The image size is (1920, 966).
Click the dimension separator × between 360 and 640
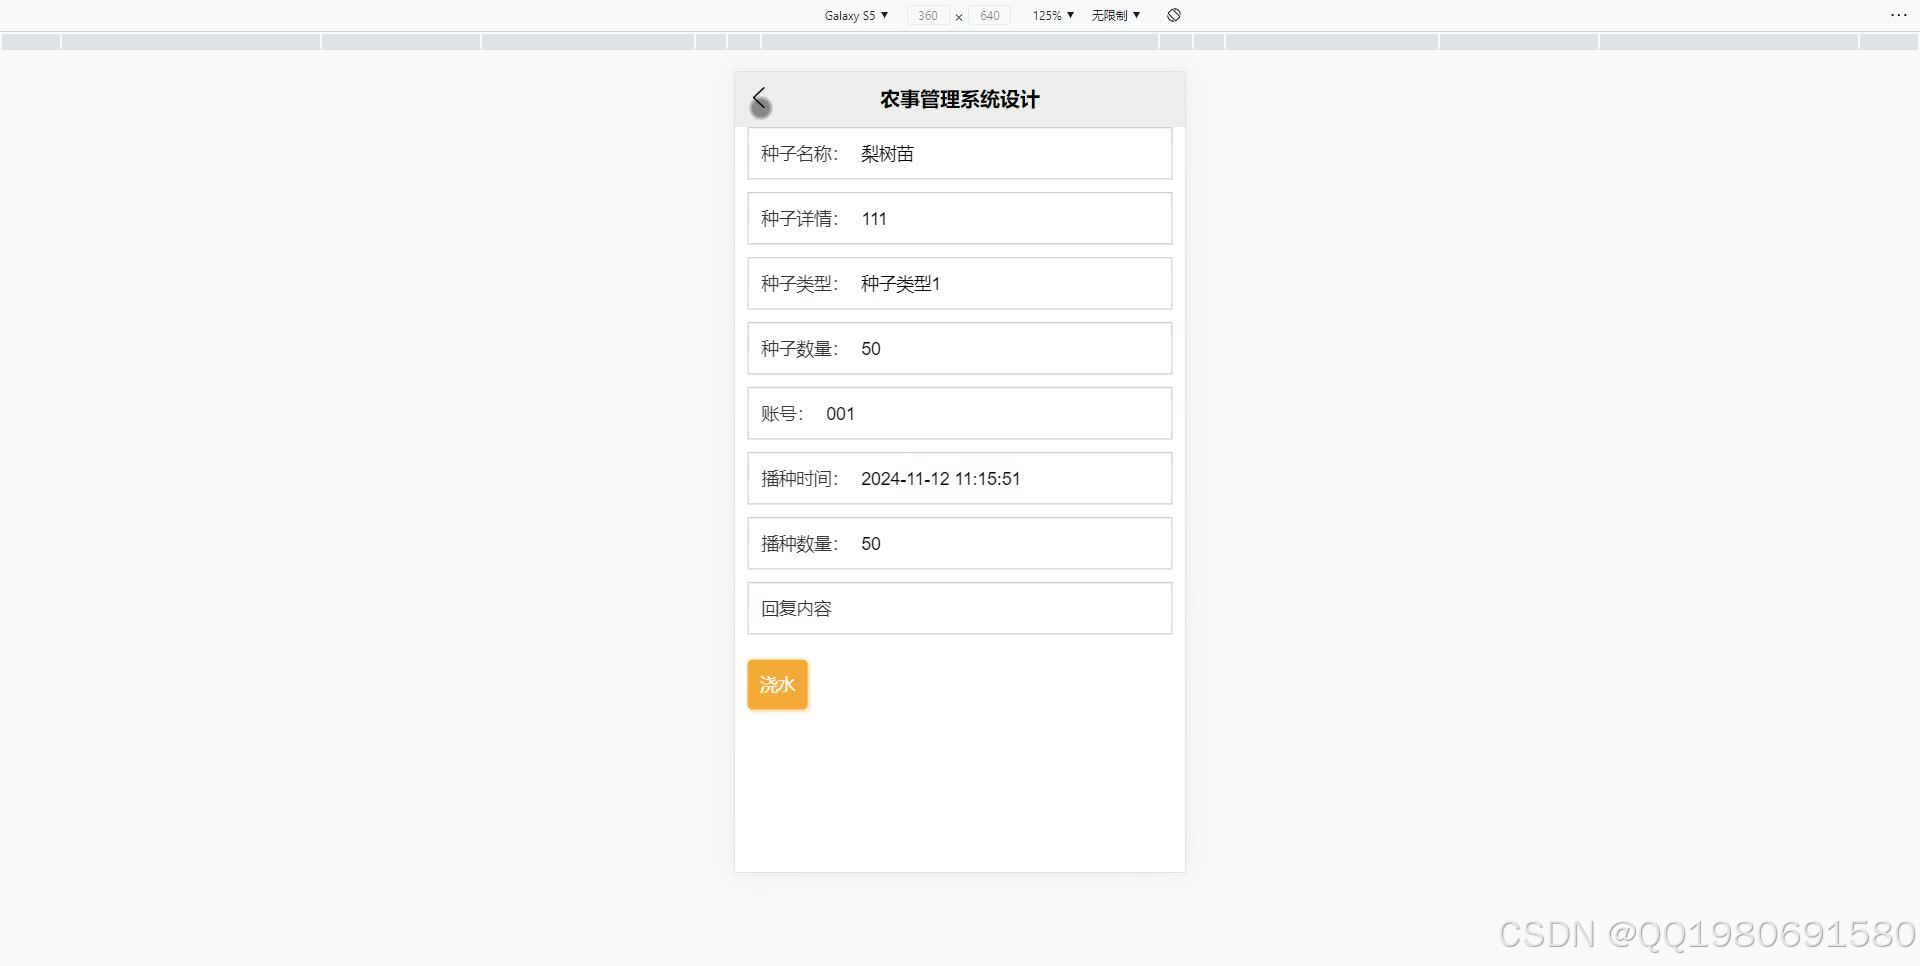958,16
